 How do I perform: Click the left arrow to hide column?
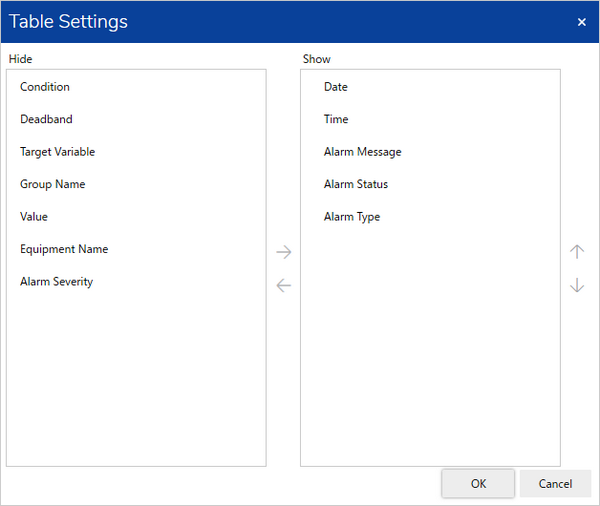click(x=283, y=286)
